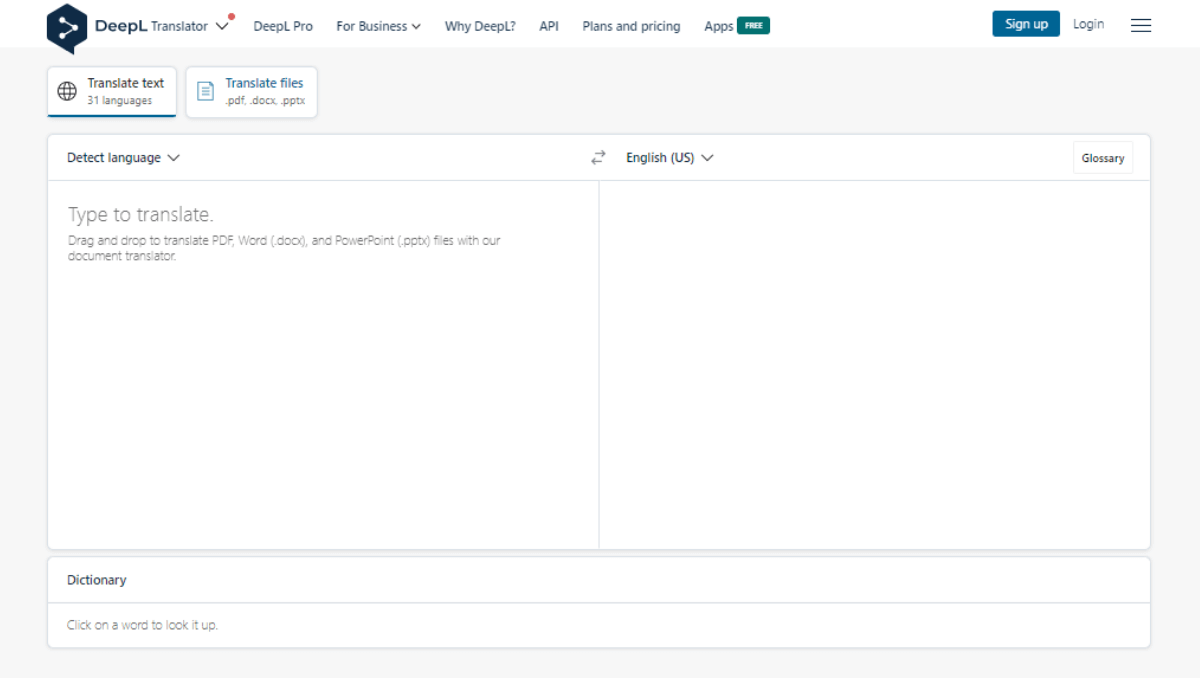The width and height of the screenshot is (1200, 678).
Task: Expand the DeepL Translator product chevron
Action: (x=222, y=26)
